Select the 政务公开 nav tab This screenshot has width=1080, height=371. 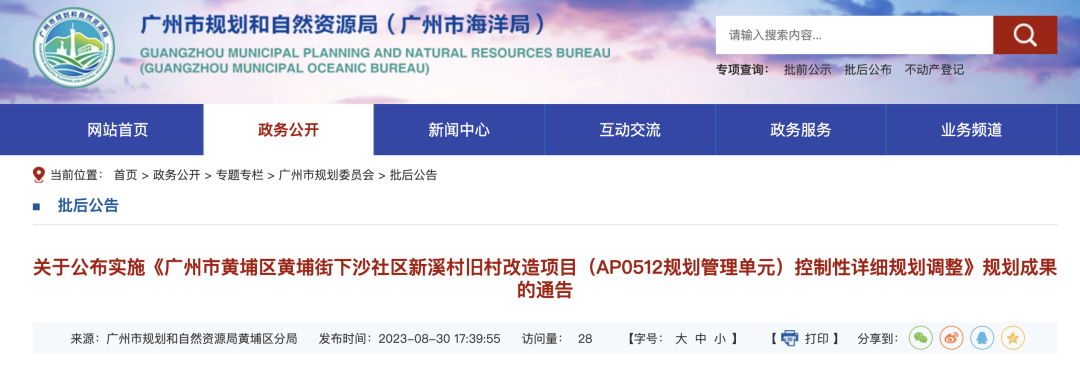coord(289,129)
